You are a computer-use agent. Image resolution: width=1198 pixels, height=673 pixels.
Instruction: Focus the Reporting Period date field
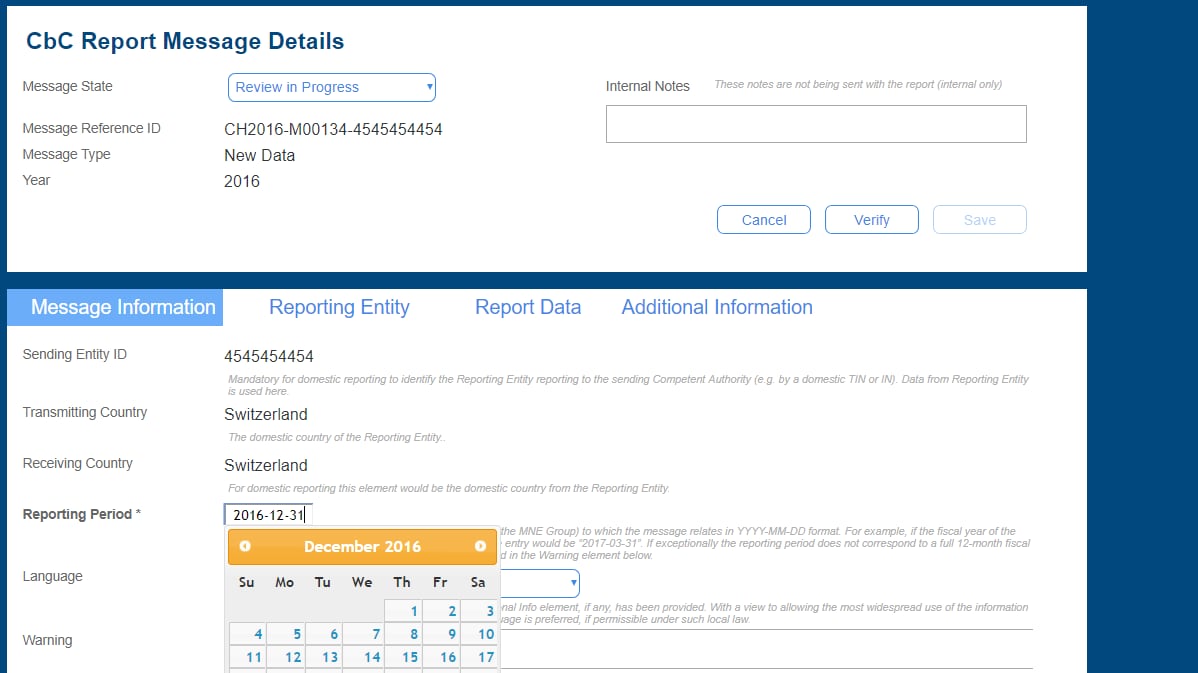tap(267, 513)
